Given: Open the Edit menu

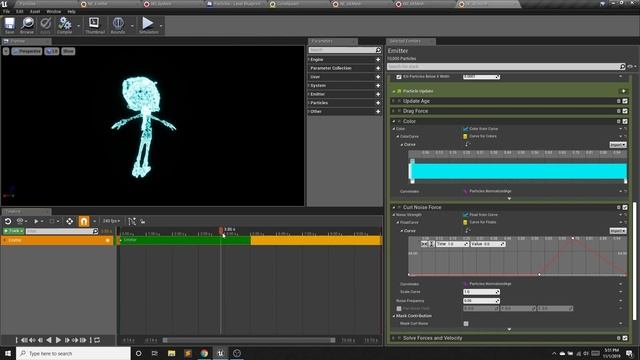Looking at the screenshot, I should (x=20, y=11).
